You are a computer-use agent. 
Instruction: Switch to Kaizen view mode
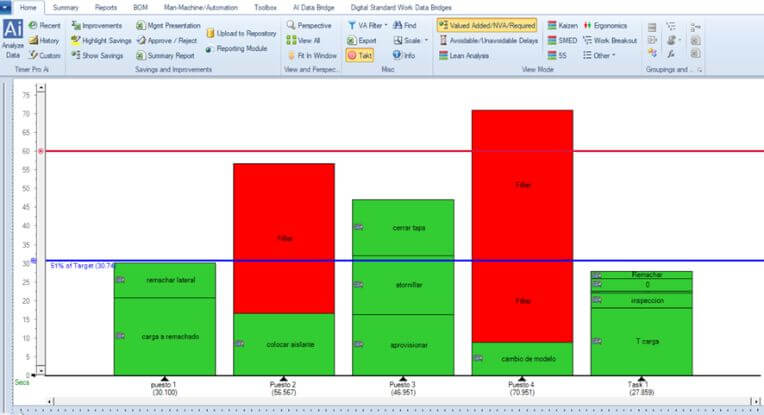tap(563, 25)
